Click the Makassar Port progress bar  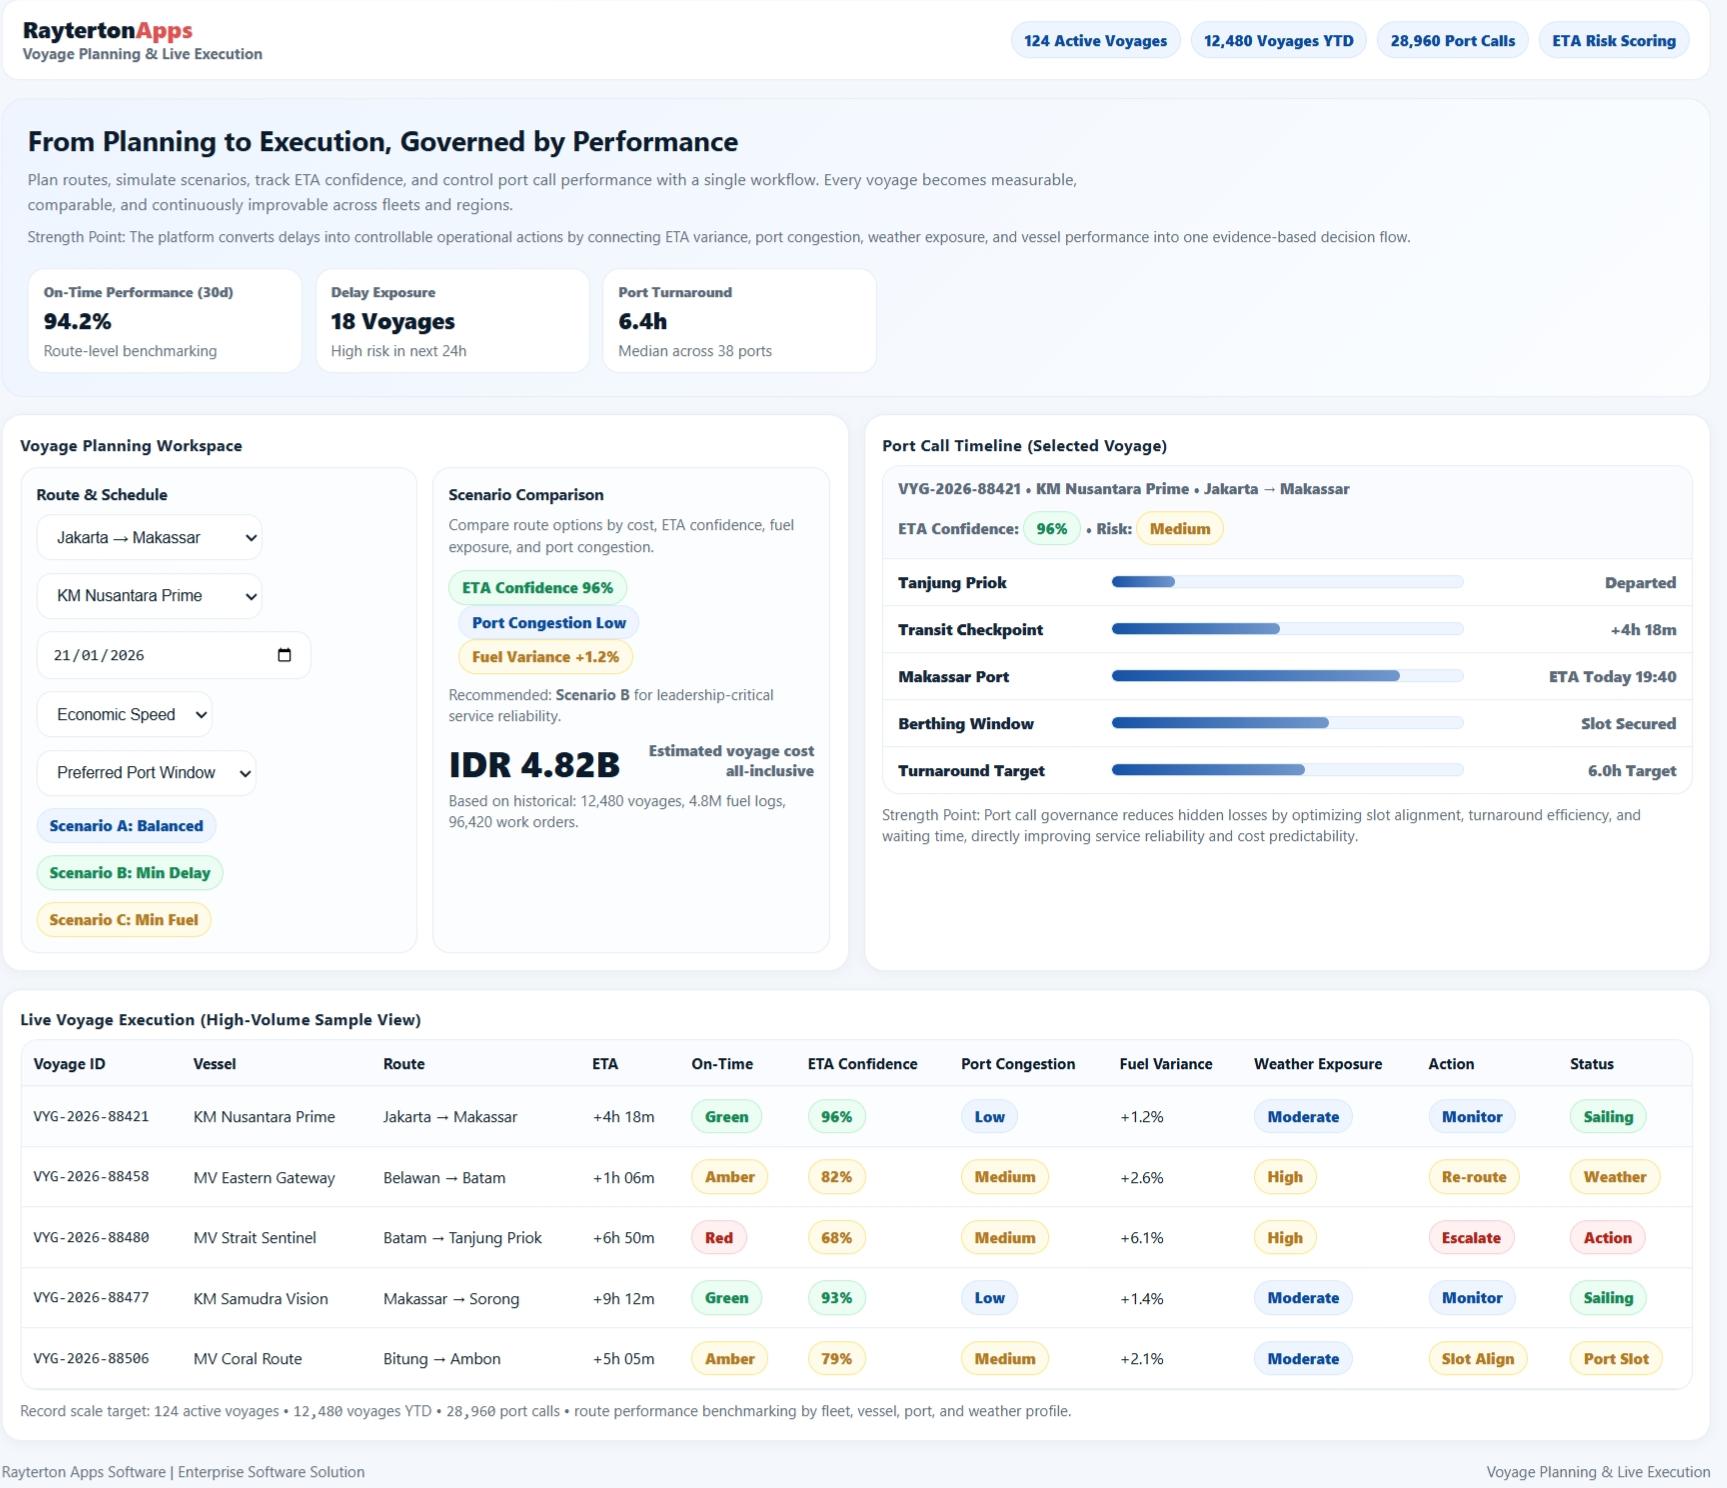click(1286, 677)
